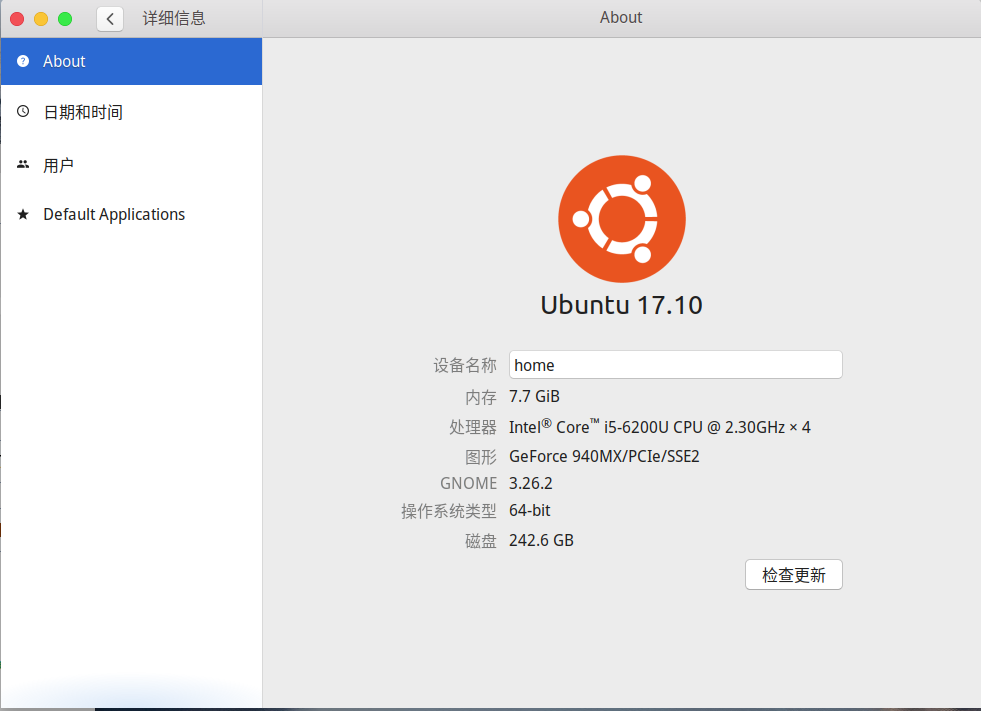The width and height of the screenshot is (981, 711).
Task: Click the 设备名称 label
Action: coord(465,366)
